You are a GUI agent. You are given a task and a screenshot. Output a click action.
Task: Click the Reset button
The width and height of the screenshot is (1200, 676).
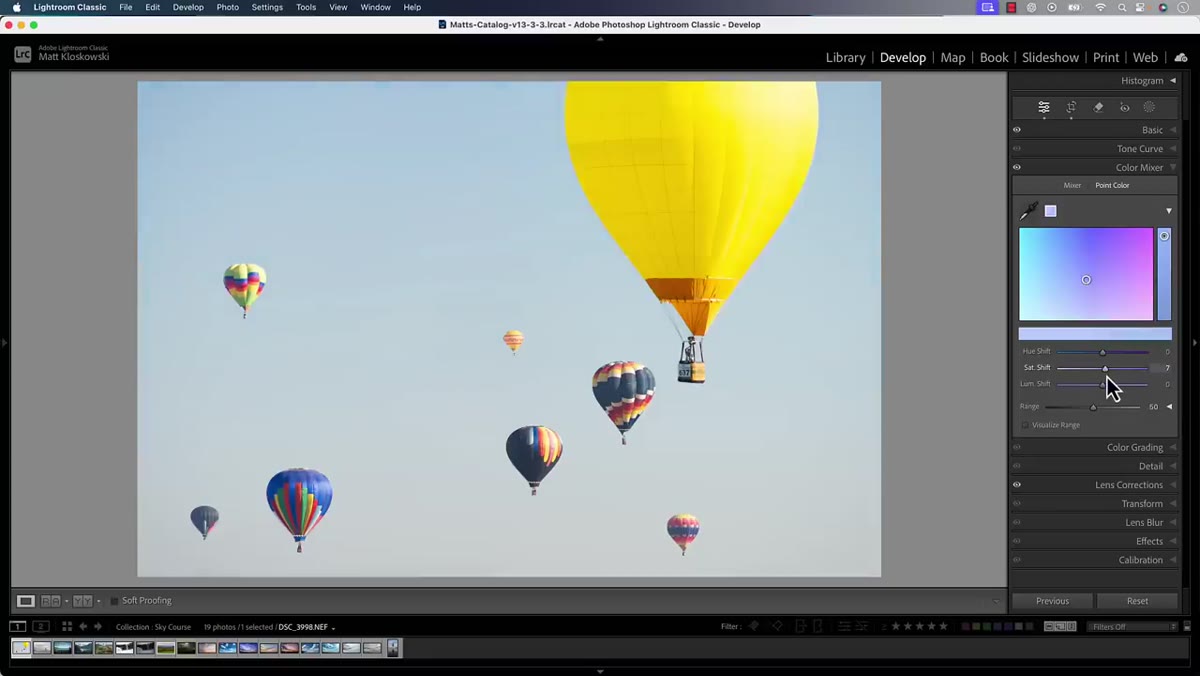(x=1137, y=601)
